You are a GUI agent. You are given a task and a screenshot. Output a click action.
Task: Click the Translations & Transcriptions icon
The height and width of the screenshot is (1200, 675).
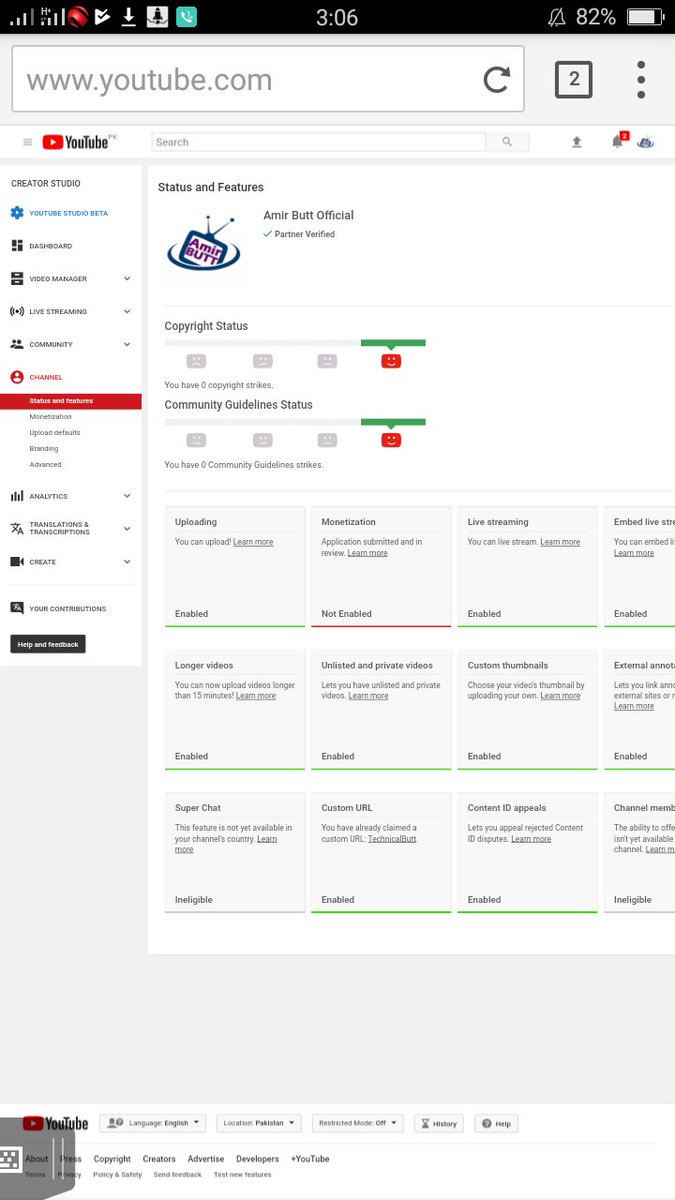tap(17, 528)
